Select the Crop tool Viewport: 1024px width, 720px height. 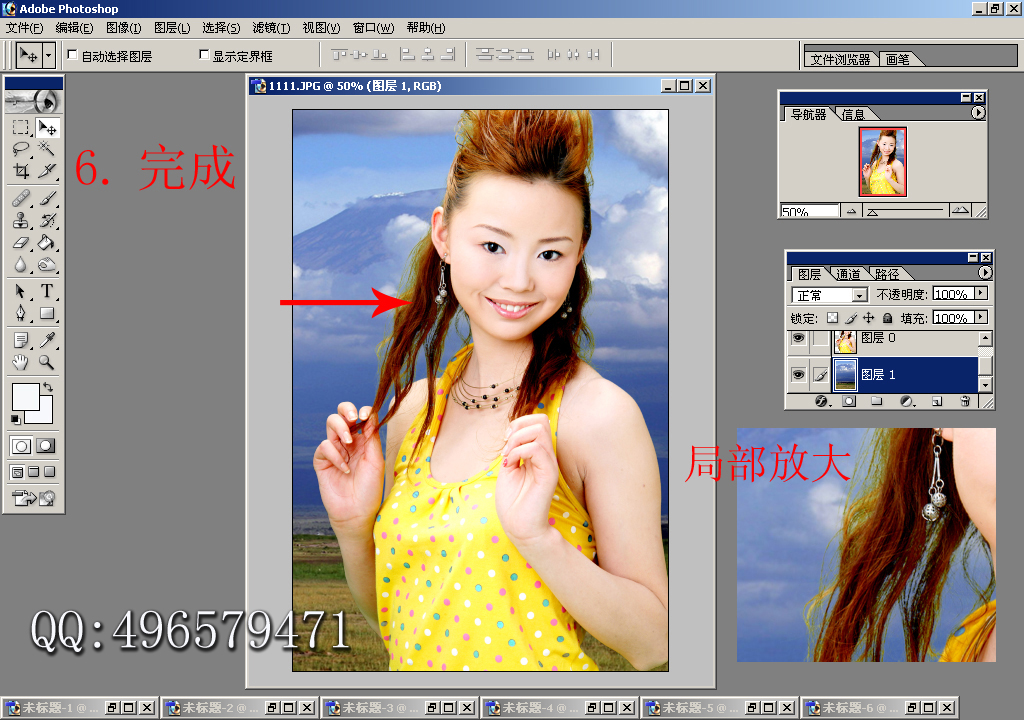tap(21, 171)
